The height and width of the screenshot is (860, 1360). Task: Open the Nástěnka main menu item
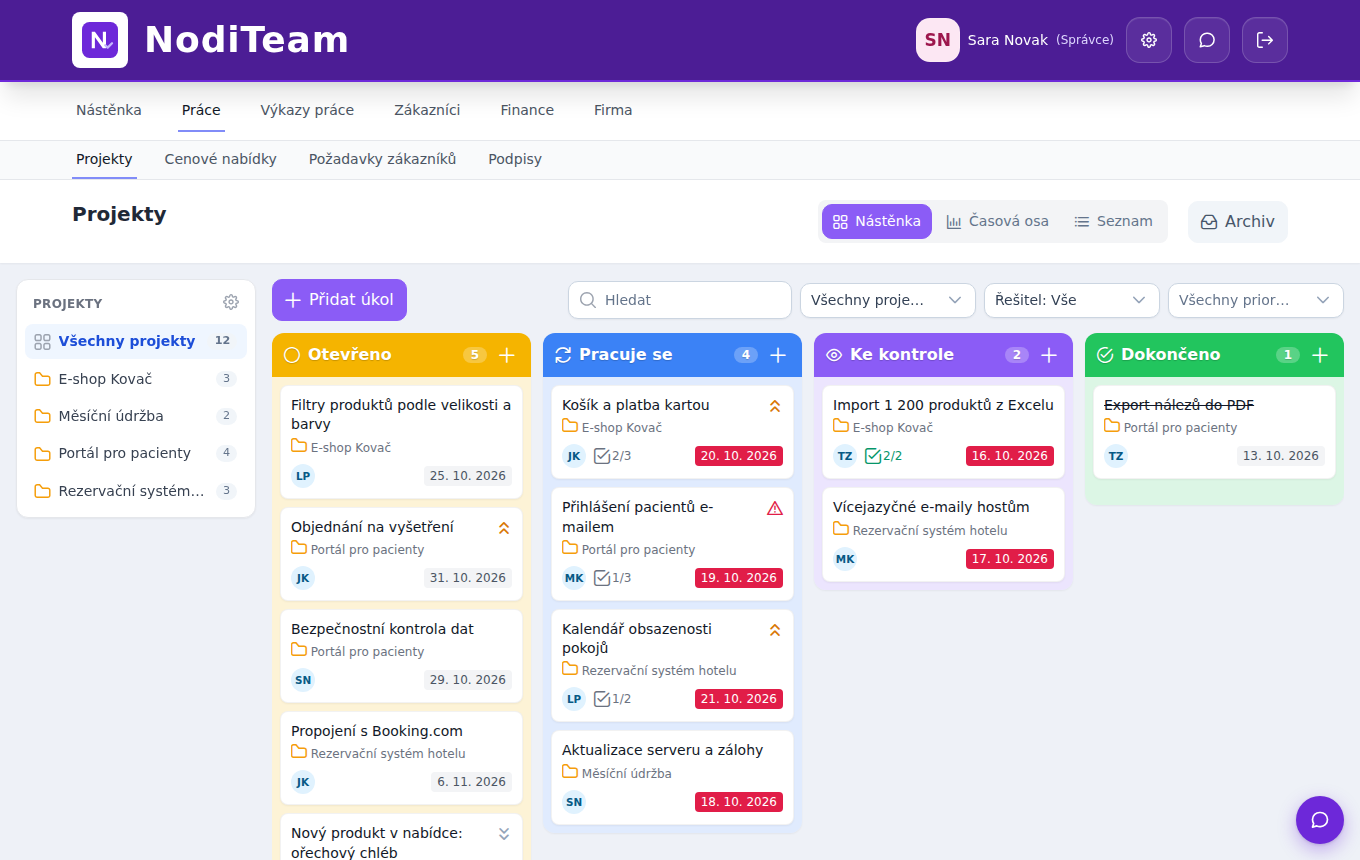click(109, 110)
